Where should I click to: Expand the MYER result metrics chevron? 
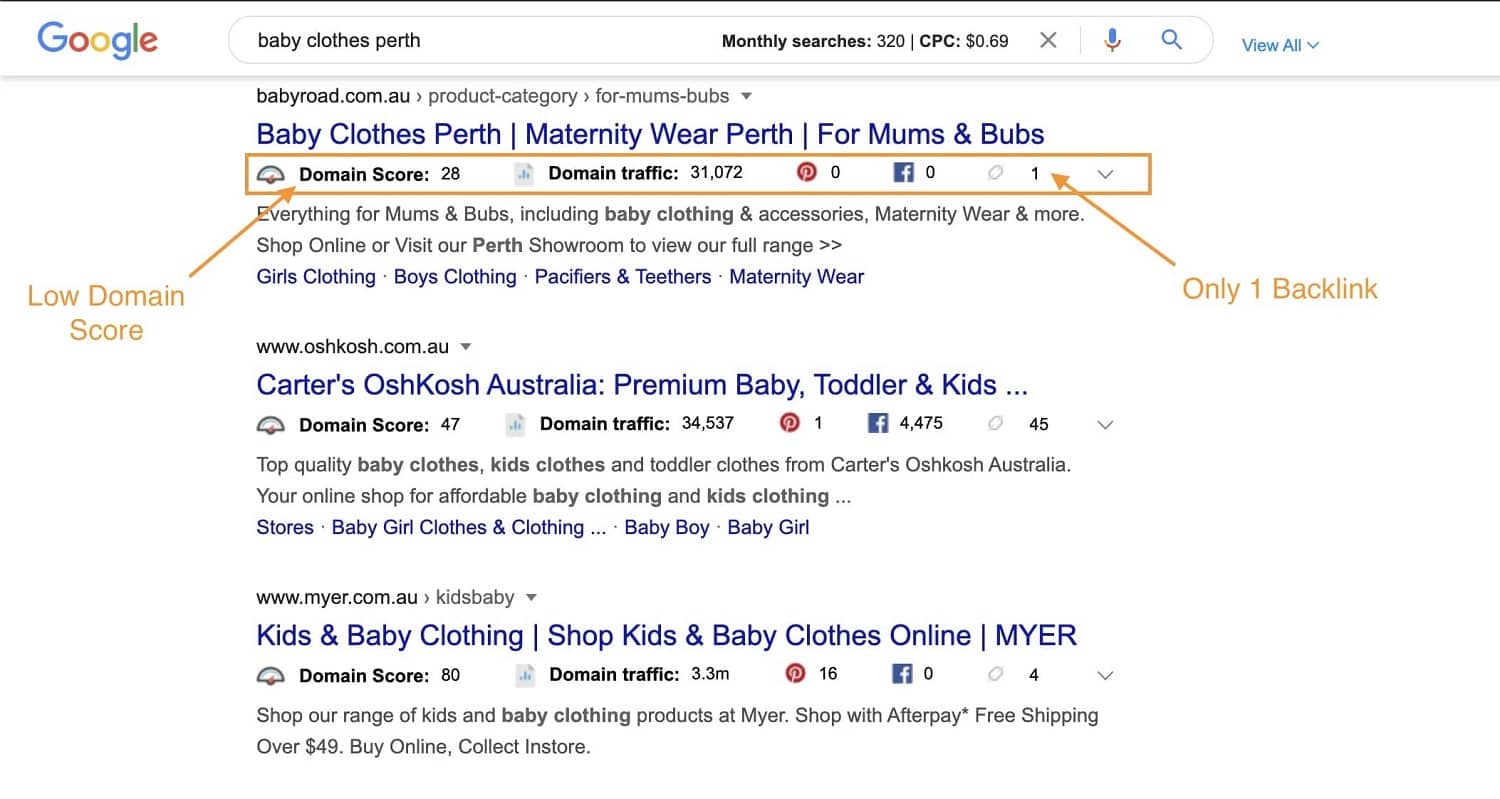(1105, 675)
